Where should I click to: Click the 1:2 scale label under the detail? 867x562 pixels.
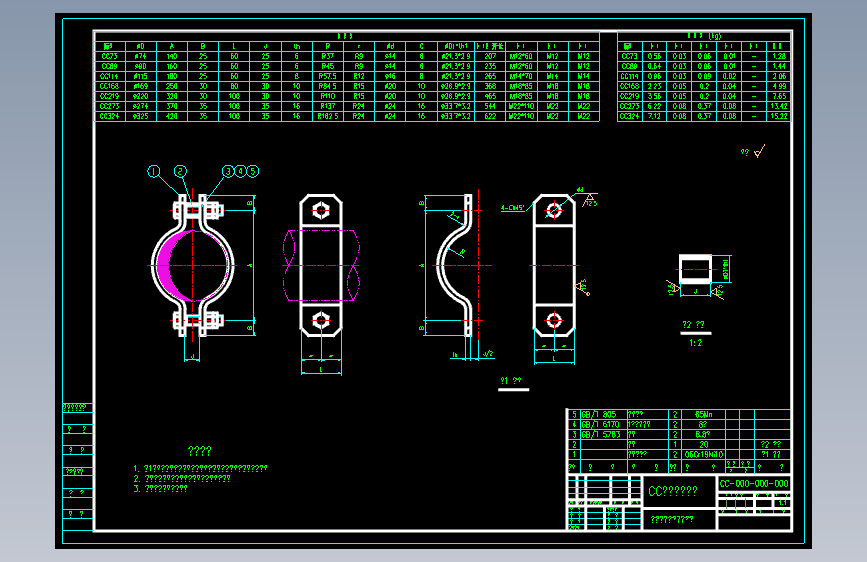coord(696,343)
